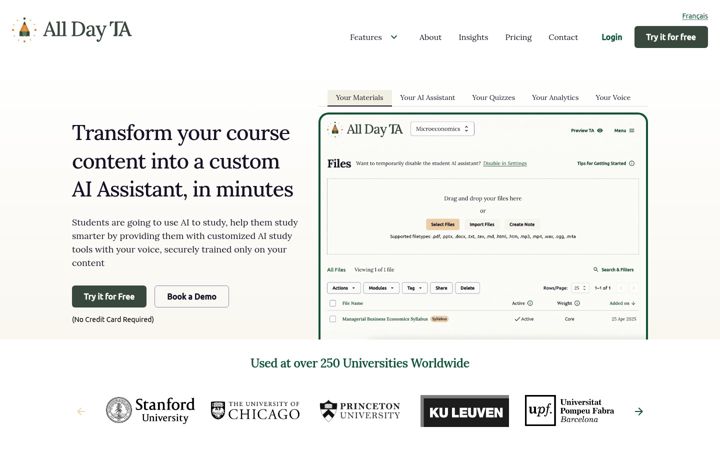720x450 pixels.
Task: Click the University of Chicago logo
Action: point(255,411)
